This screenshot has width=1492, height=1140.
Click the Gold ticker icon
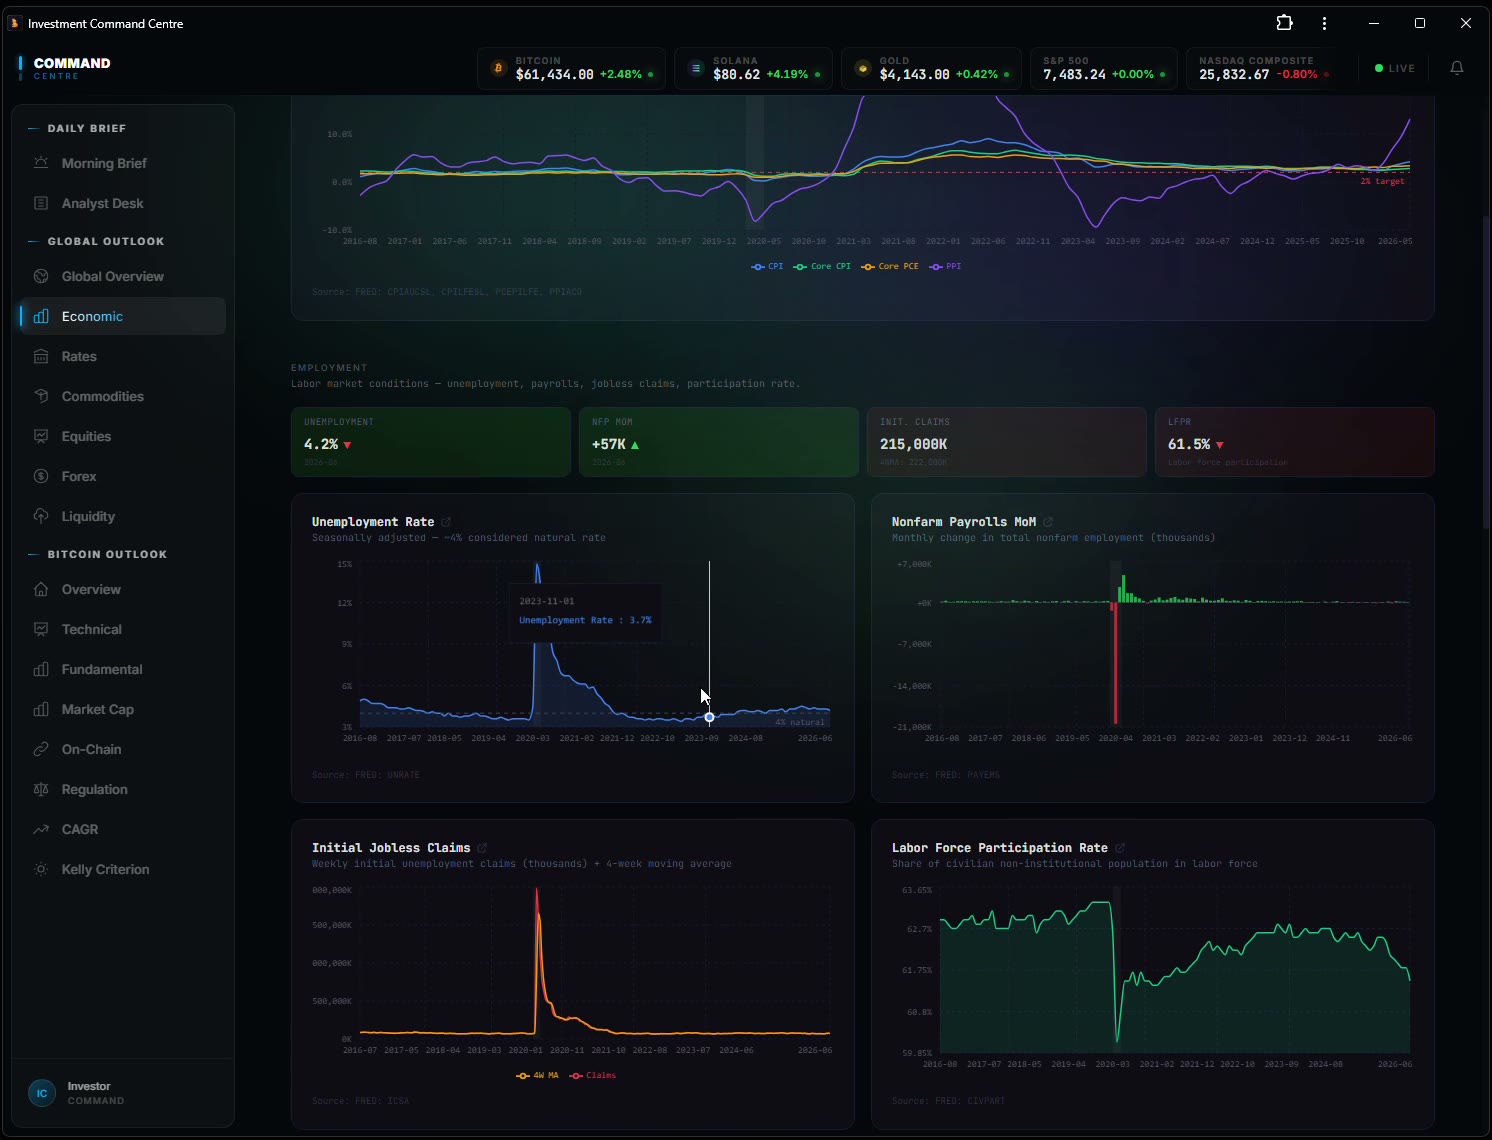pyautogui.click(x=863, y=69)
